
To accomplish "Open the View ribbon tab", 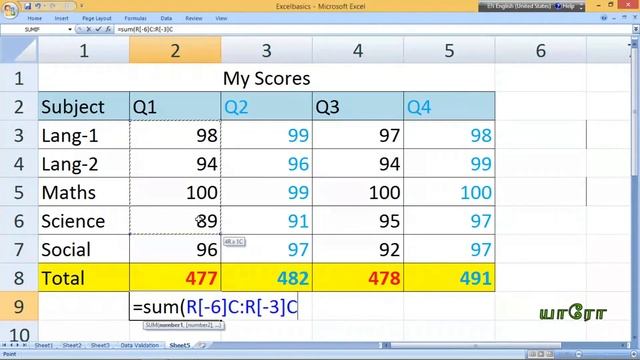I will click(221, 18).
